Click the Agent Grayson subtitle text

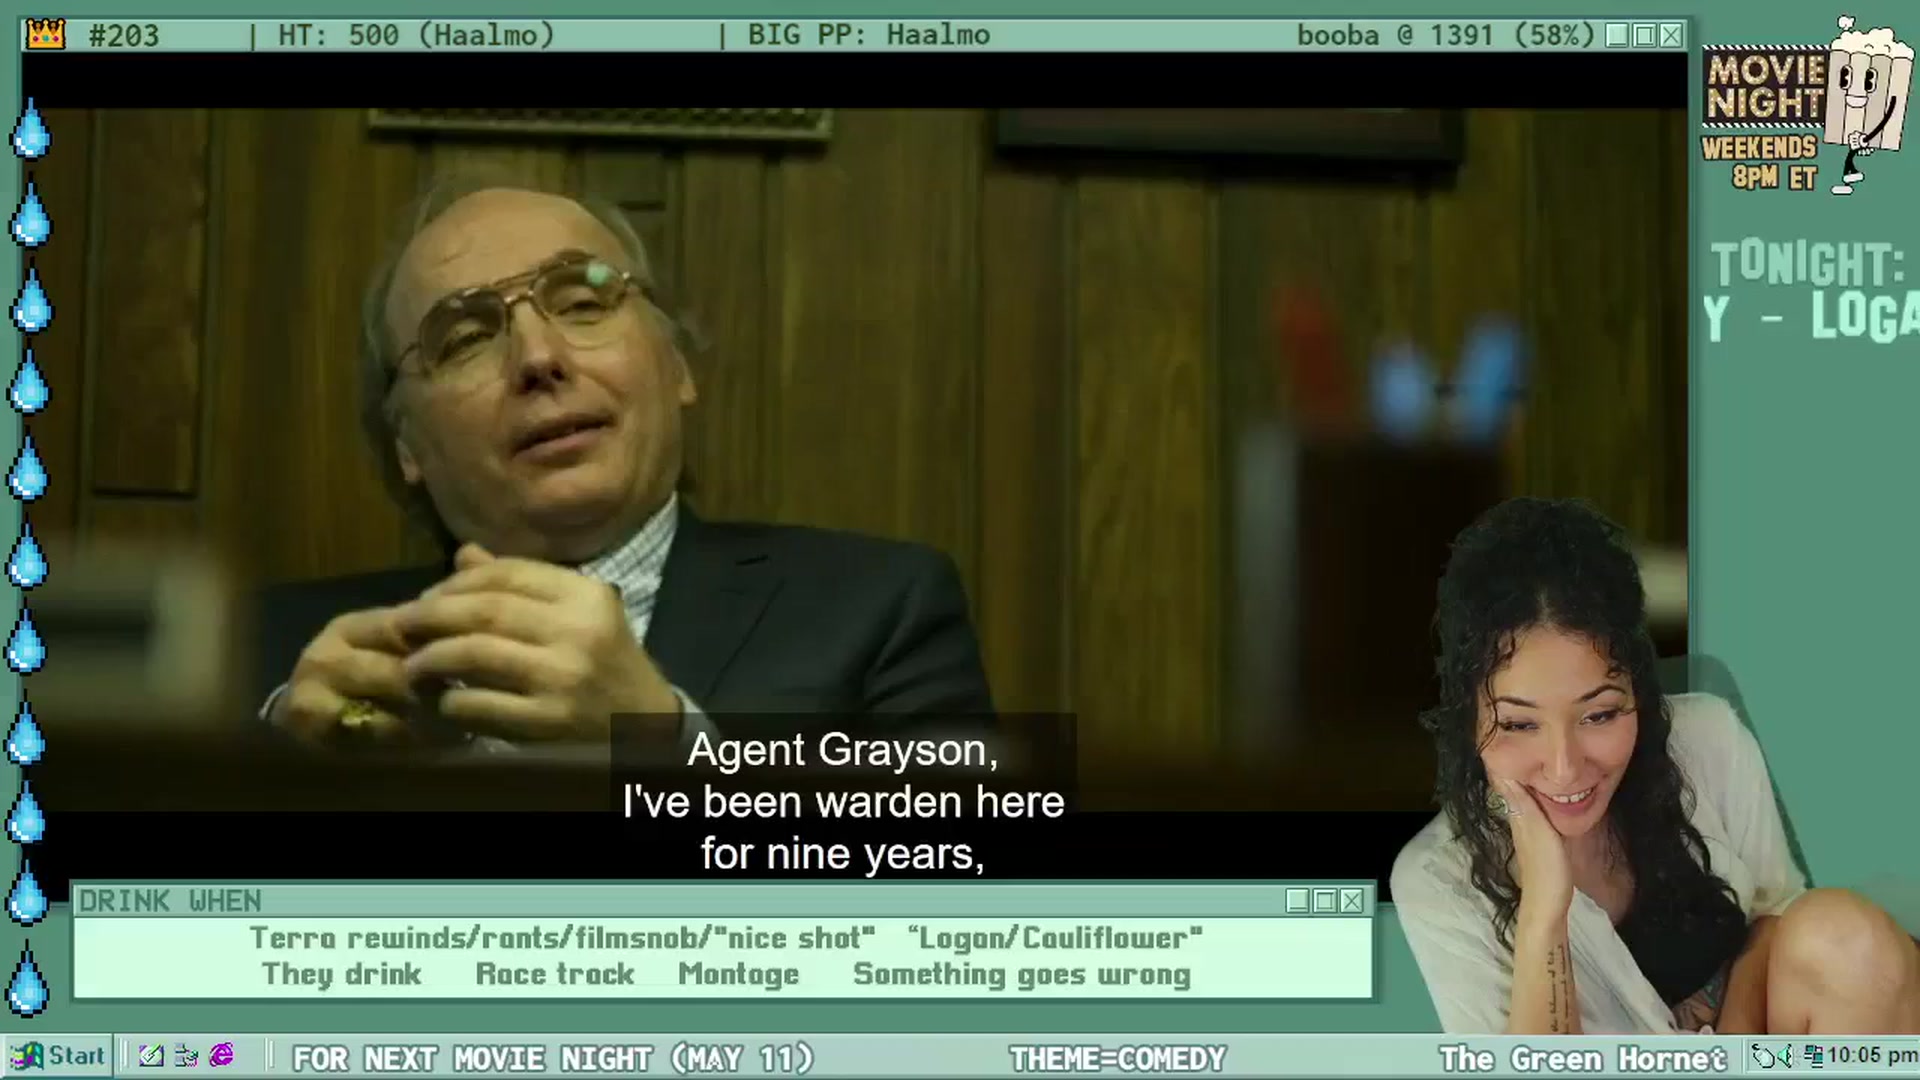[x=843, y=802]
